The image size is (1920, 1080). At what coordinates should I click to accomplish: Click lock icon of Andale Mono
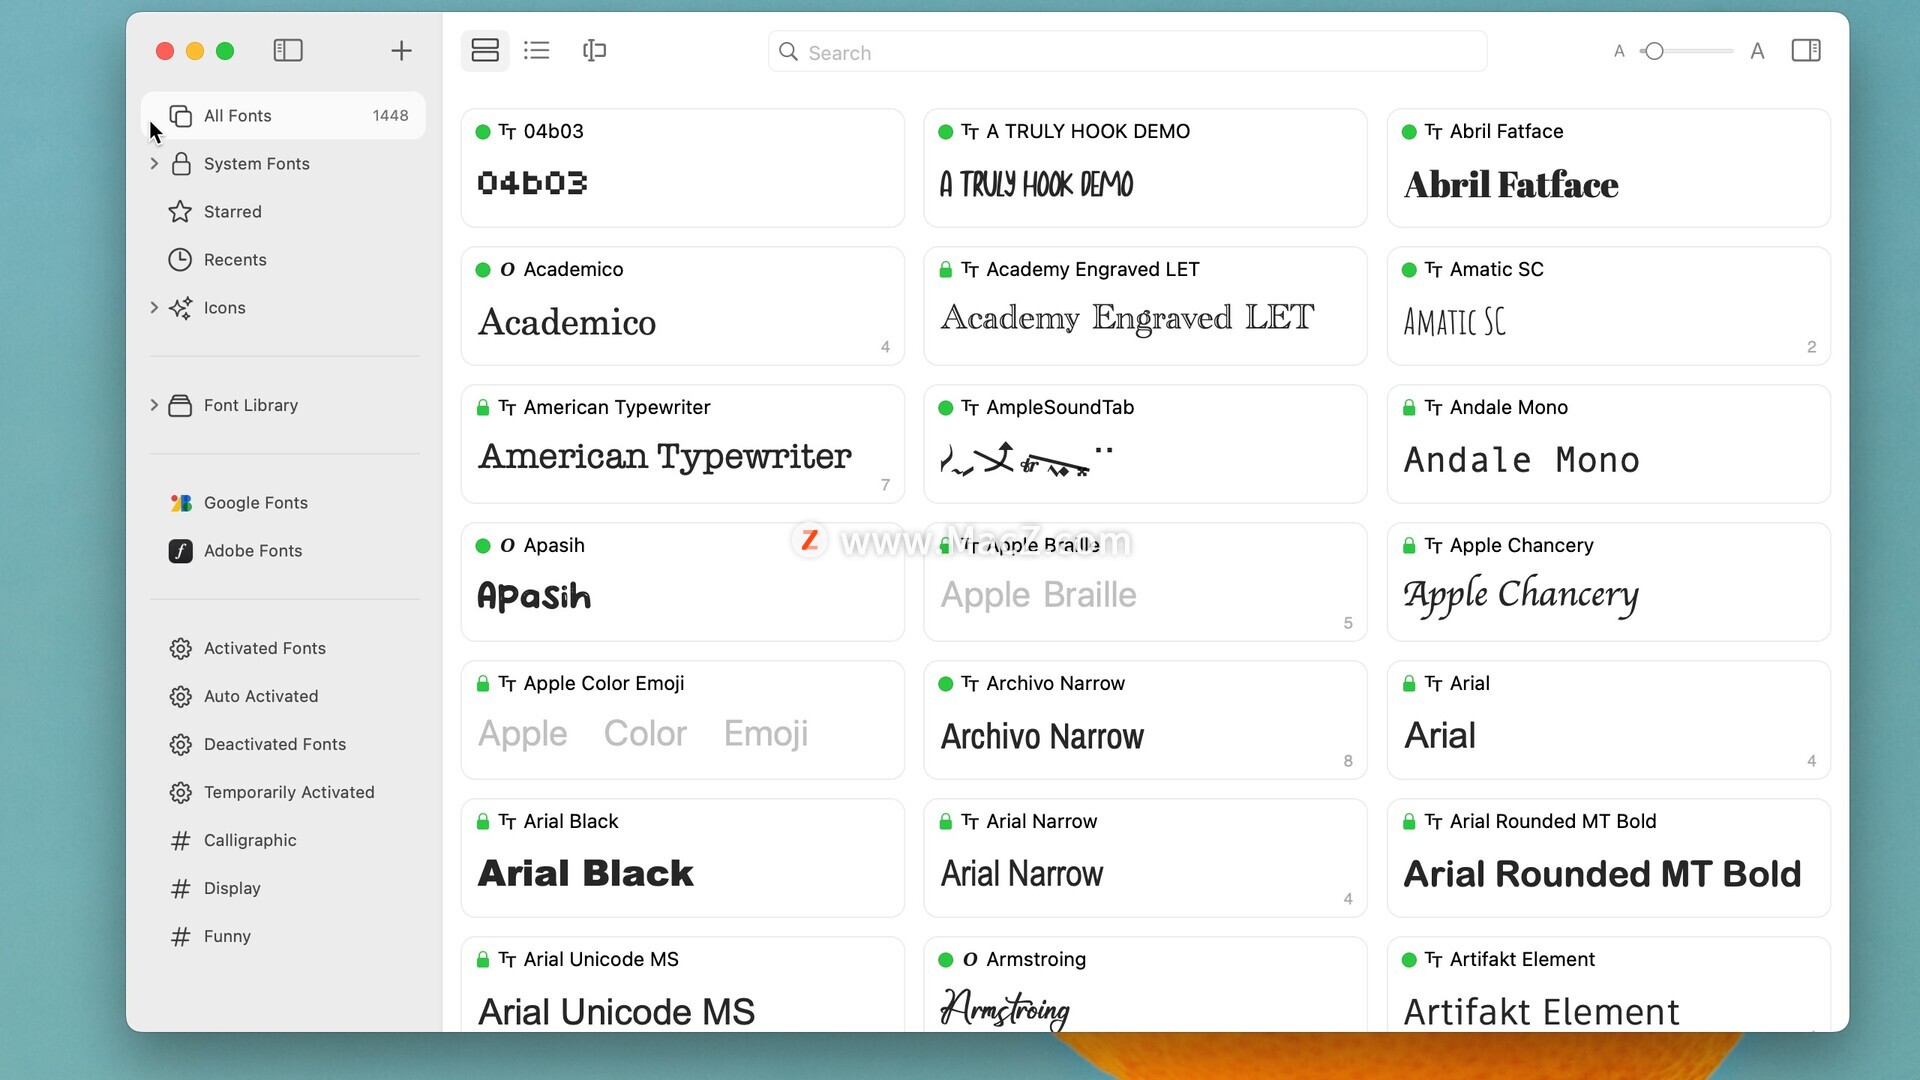(x=1409, y=407)
